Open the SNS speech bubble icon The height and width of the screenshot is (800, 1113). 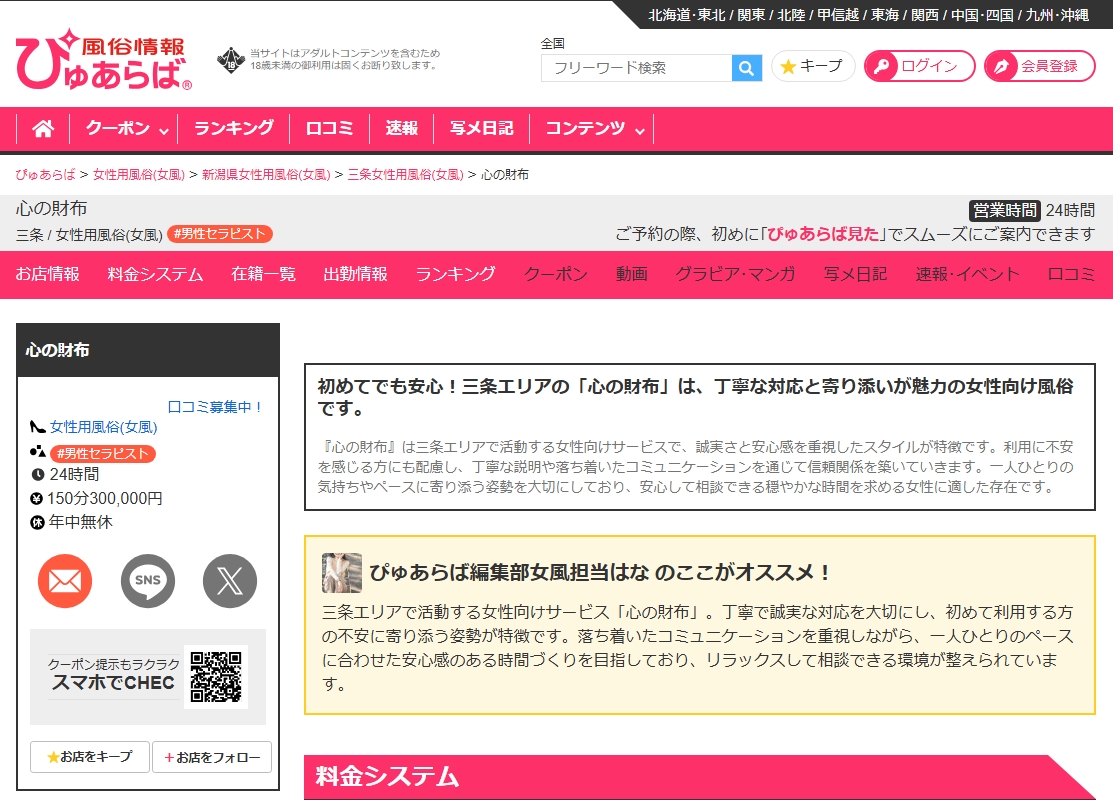pyautogui.click(x=148, y=581)
